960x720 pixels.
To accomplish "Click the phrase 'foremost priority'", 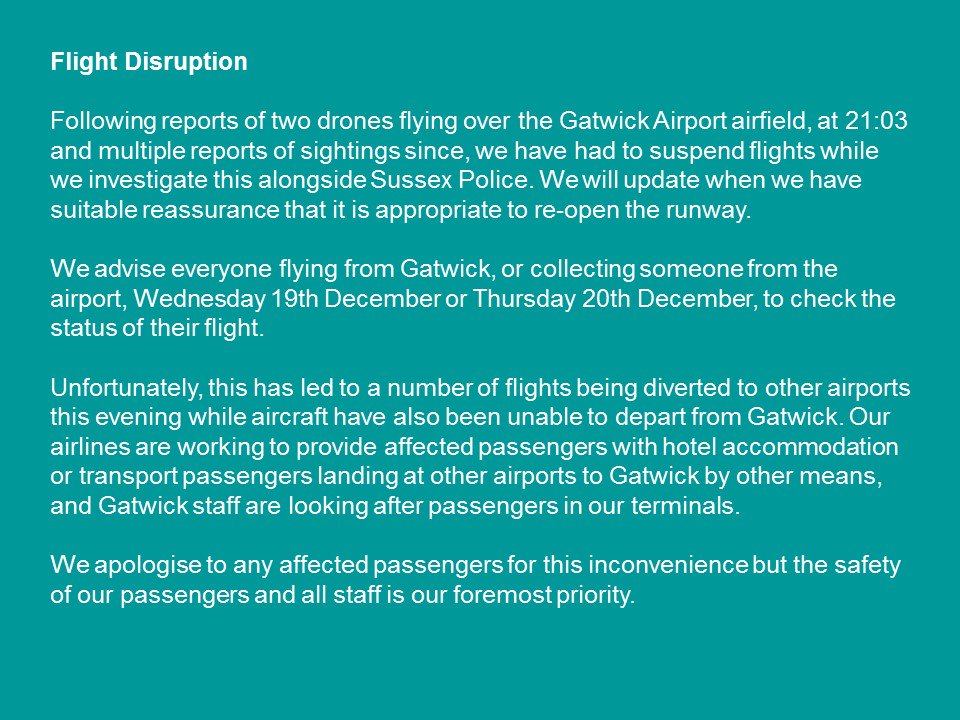I will (x=542, y=595).
